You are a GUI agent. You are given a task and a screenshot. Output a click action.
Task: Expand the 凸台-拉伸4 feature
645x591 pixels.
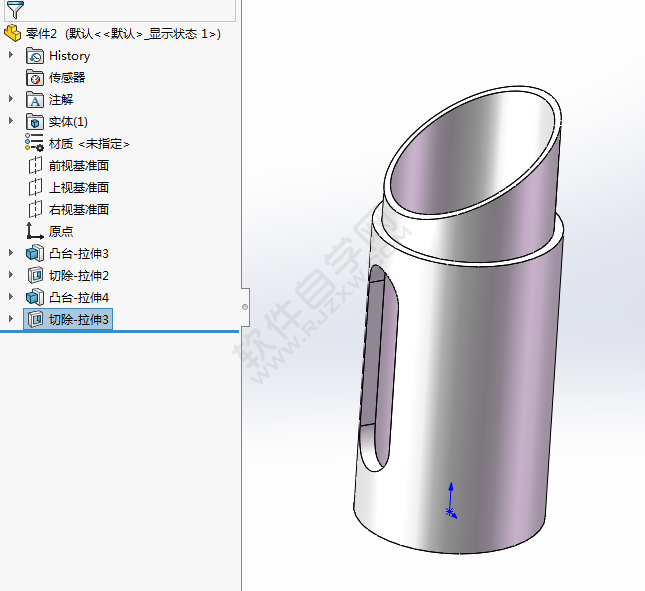click(11, 297)
